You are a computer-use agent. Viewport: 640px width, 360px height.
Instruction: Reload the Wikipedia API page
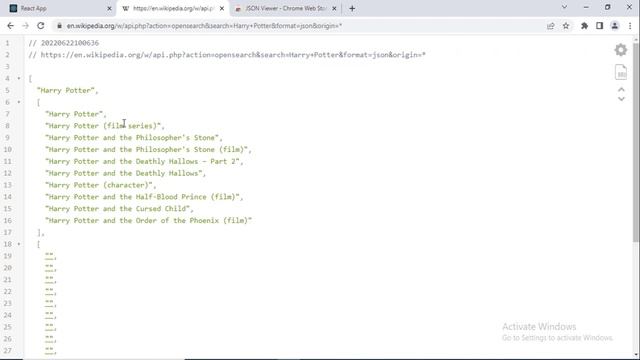40,26
